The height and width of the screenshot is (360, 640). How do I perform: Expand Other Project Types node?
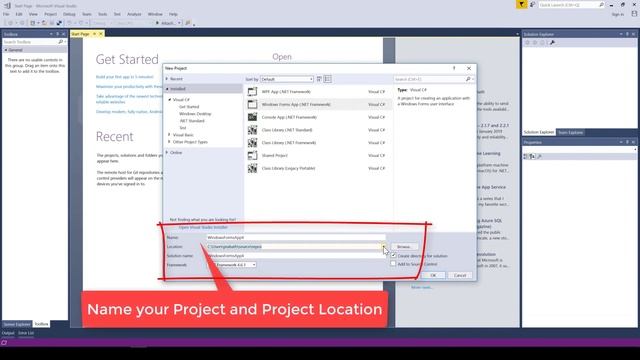click(x=169, y=142)
